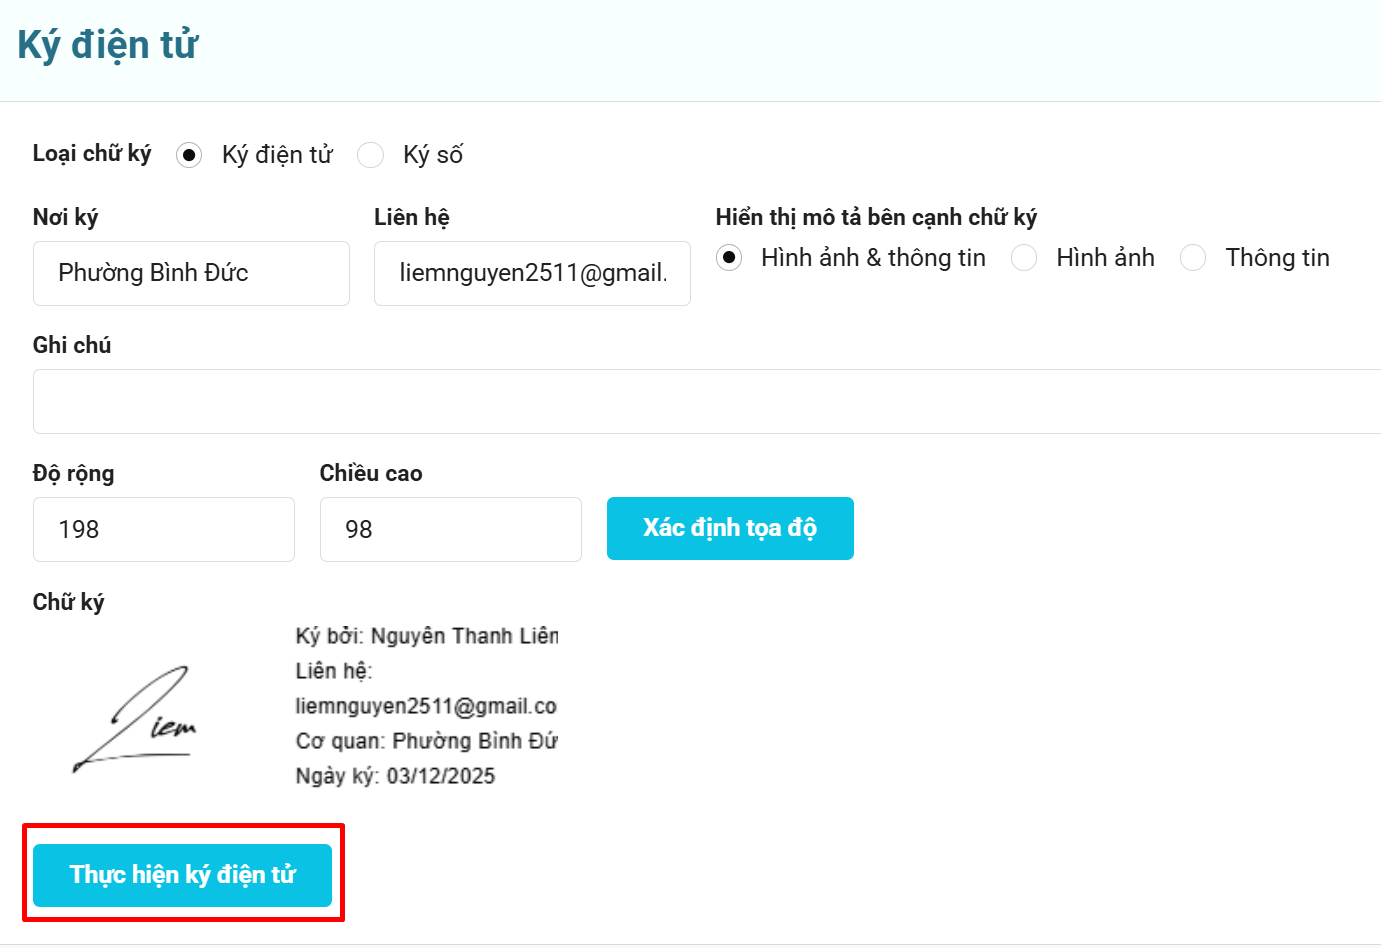Select the 'Ký điện tử' signature type radio
The height and width of the screenshot is (948, 1381).
[189, 155]
